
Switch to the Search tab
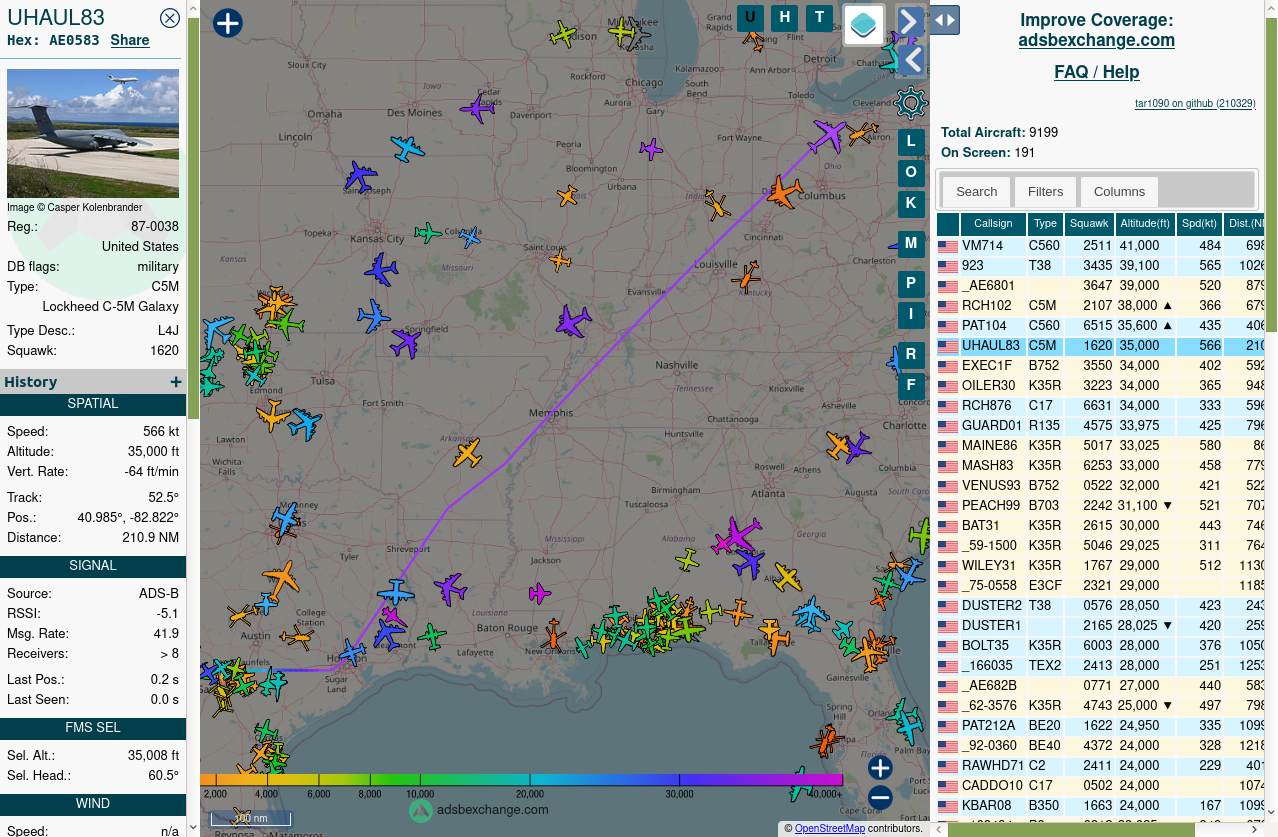(x=976, y=191)
